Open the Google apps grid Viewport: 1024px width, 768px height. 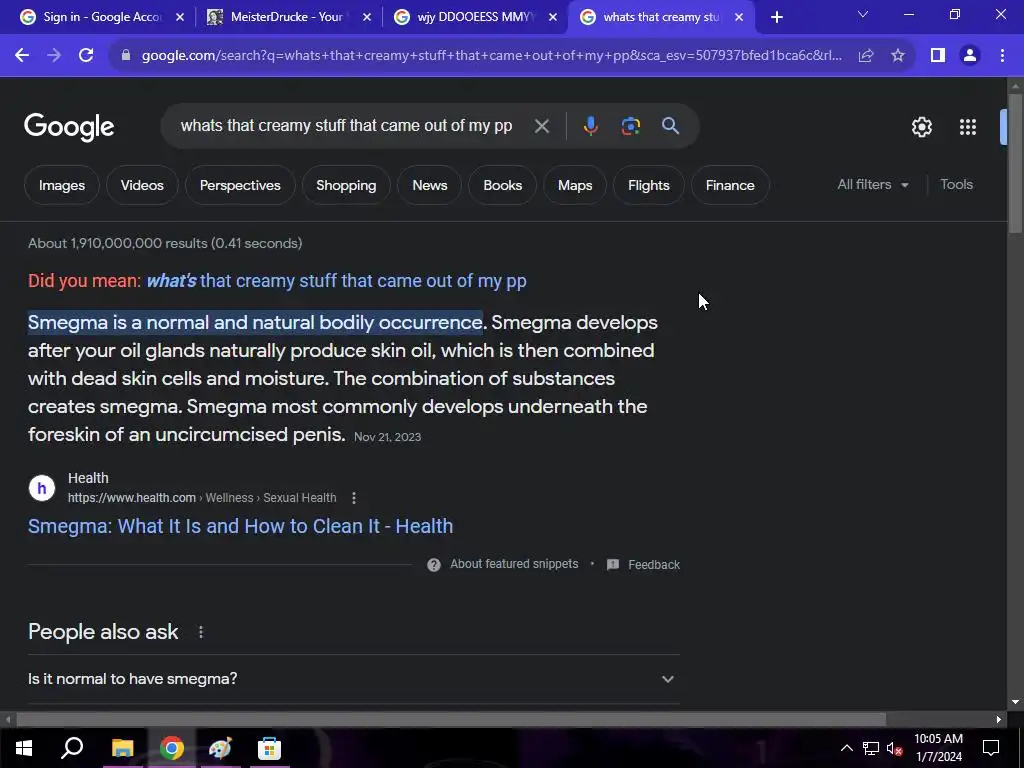(x=968, y=127)
